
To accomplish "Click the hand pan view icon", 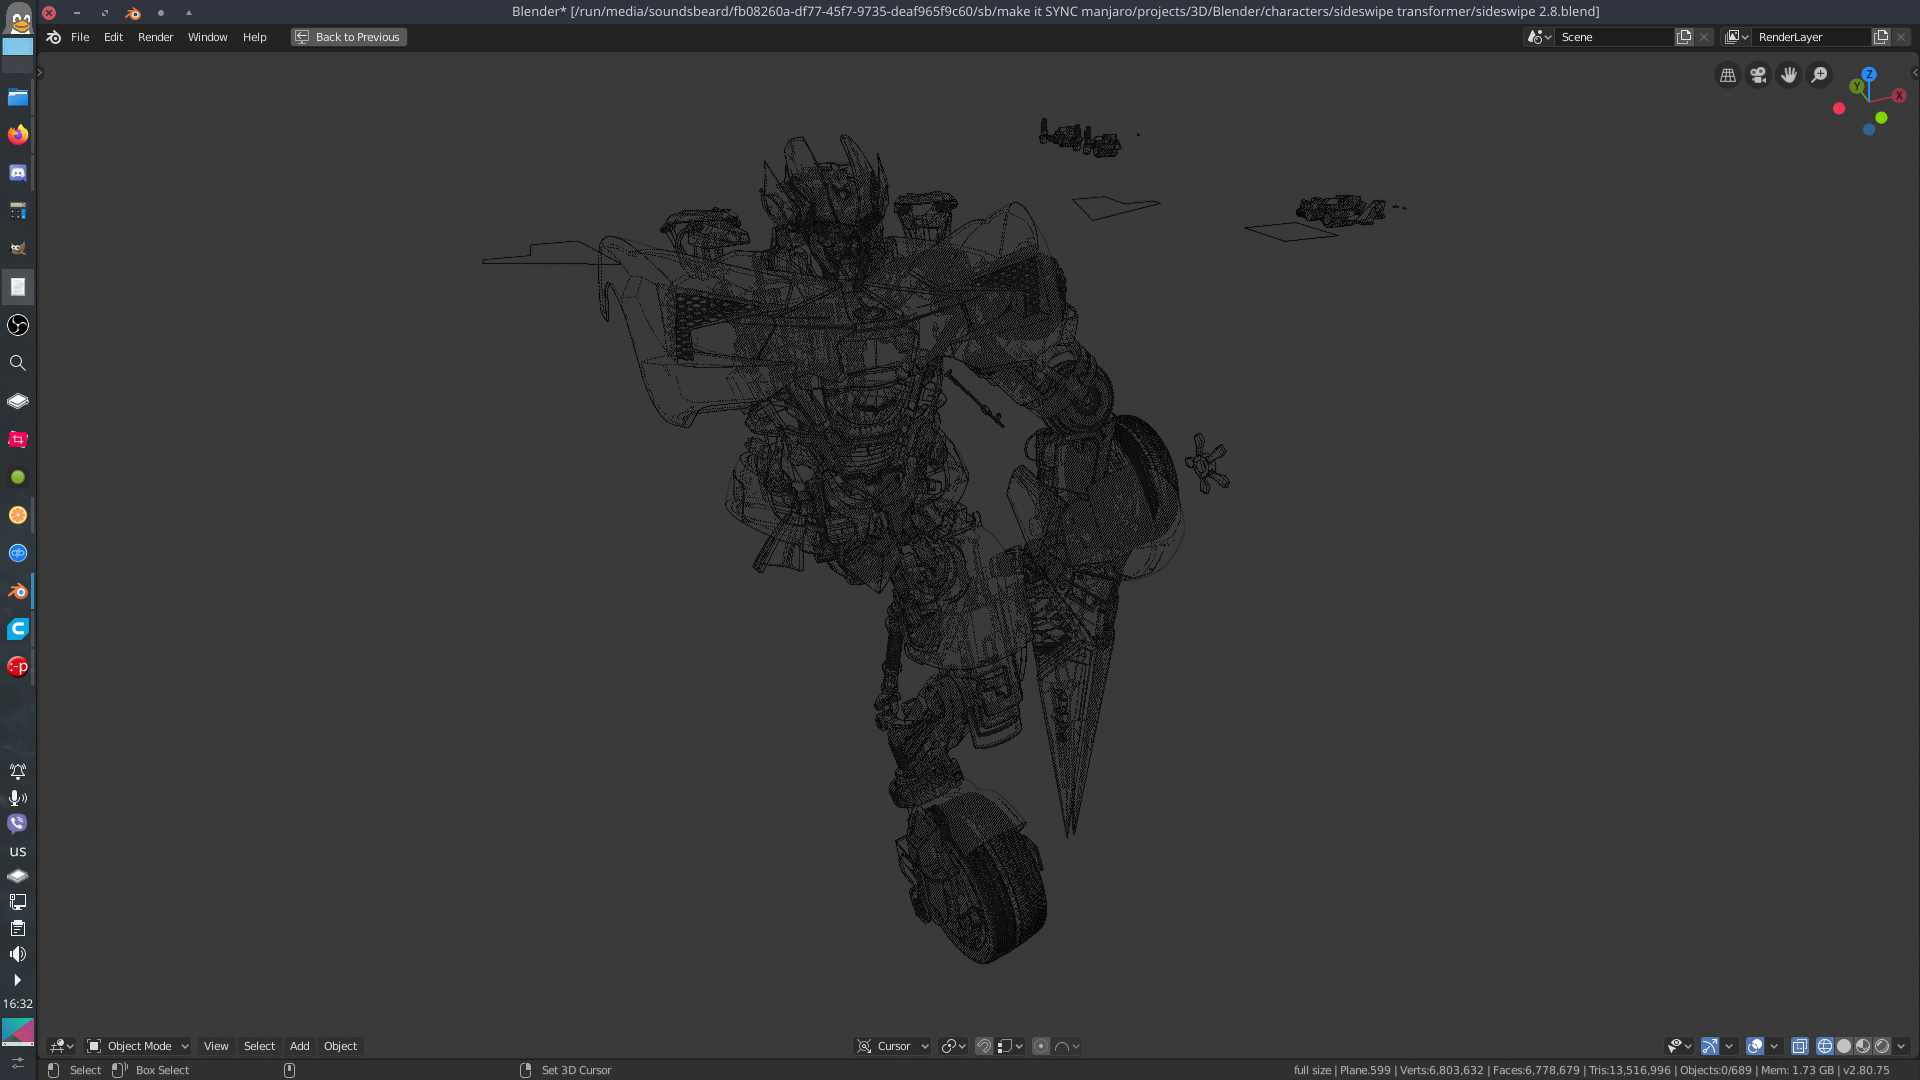I will pos(1789,75).
